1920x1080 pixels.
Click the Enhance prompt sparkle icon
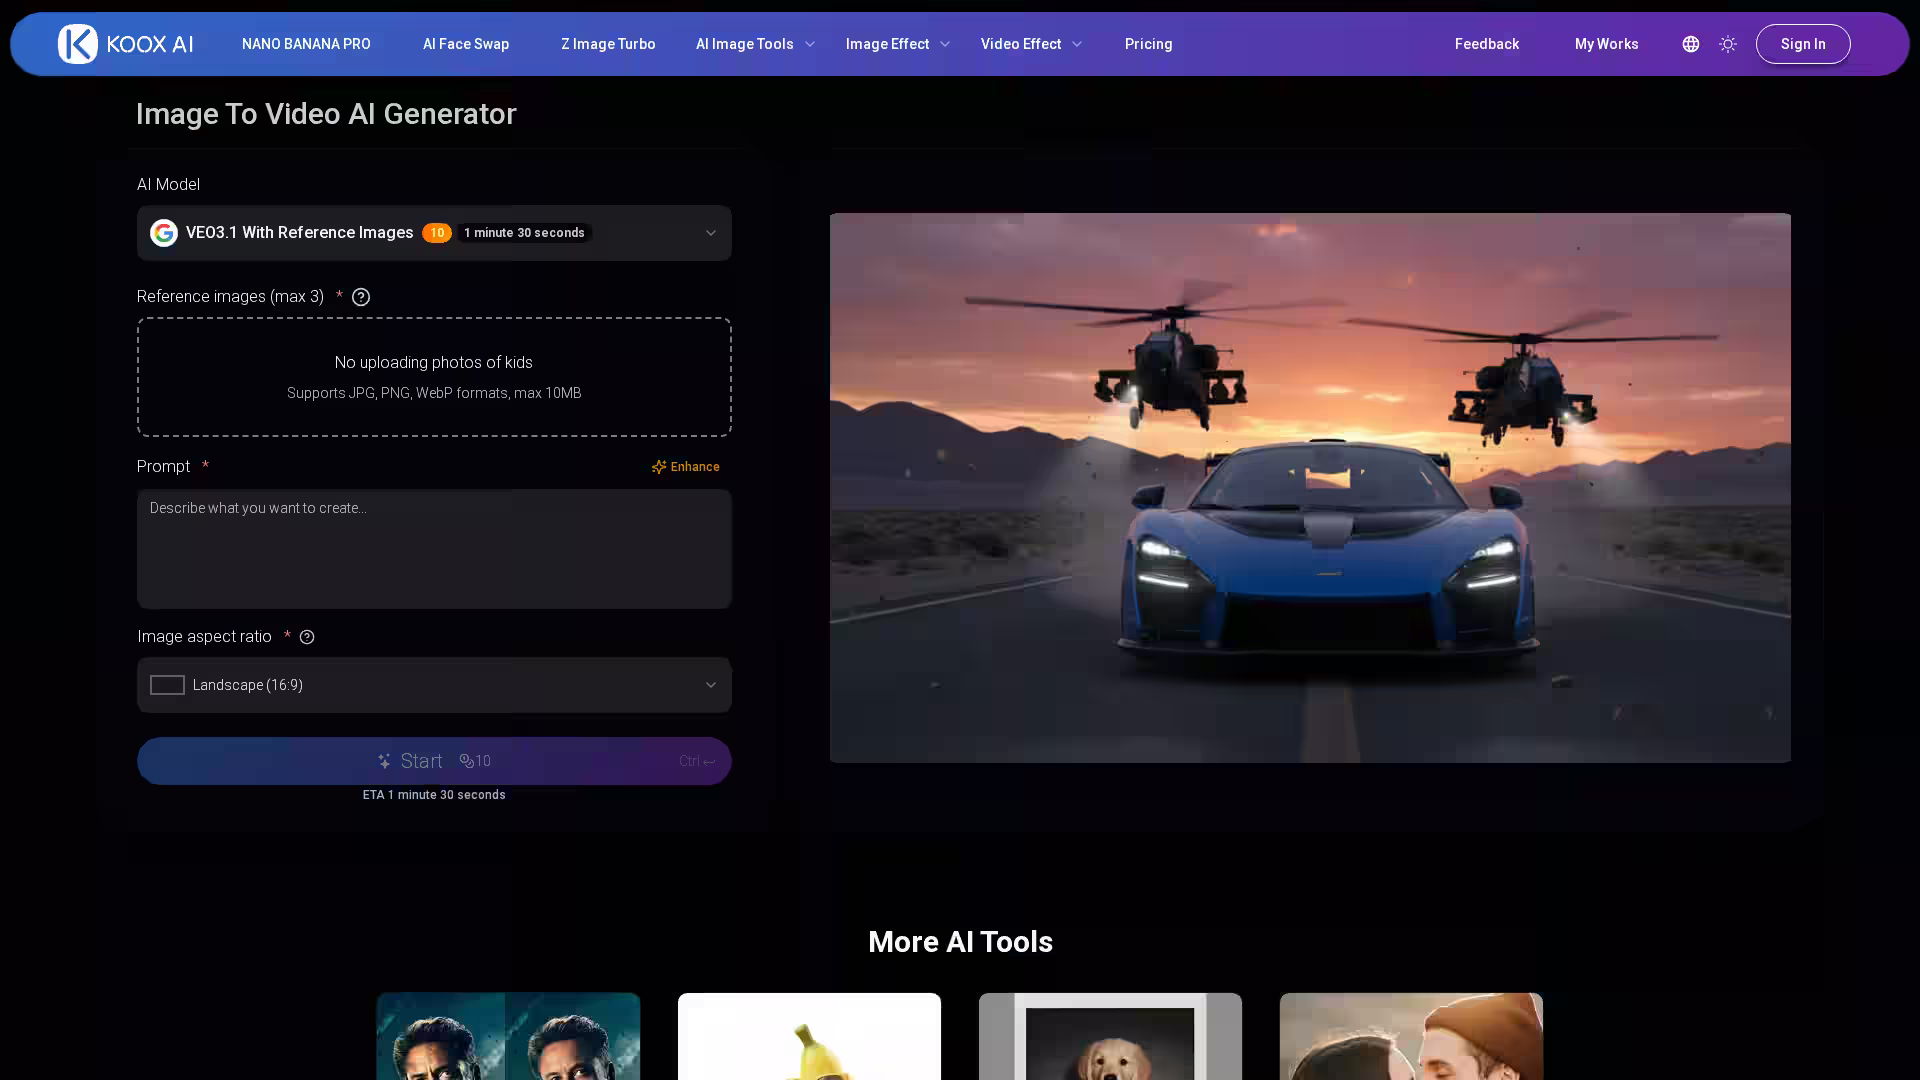click(659, 467)
